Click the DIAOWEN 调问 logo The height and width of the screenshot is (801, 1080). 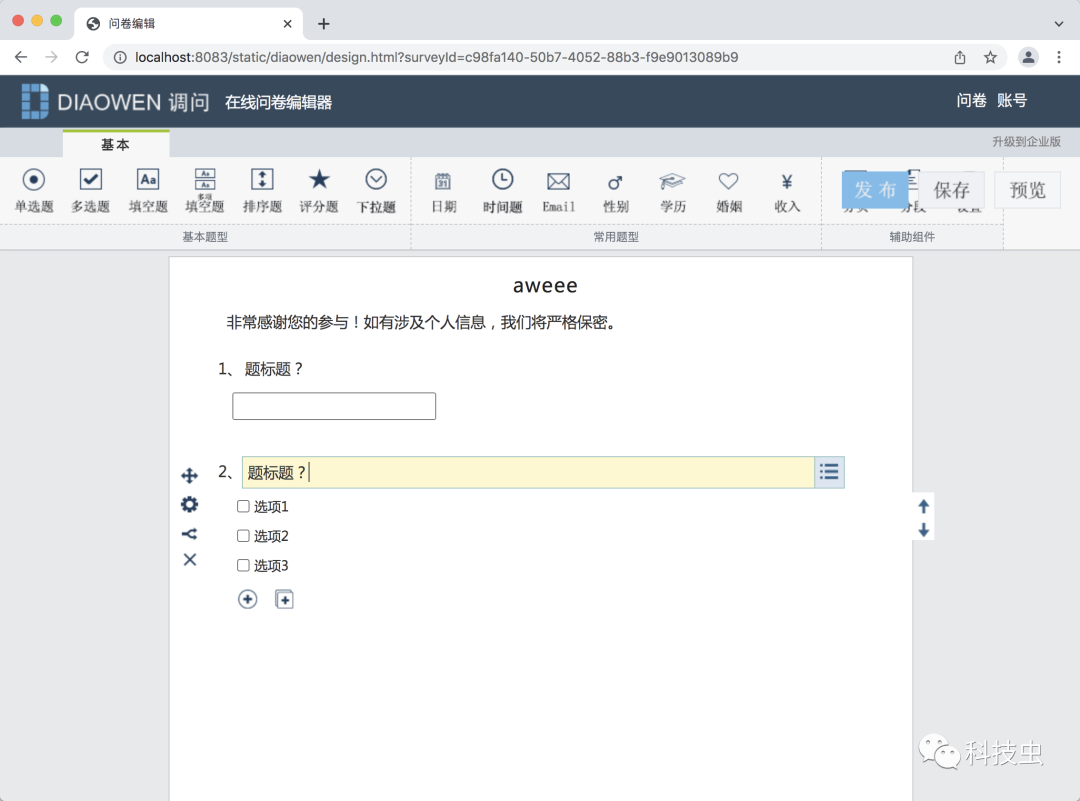pos(115,101)
